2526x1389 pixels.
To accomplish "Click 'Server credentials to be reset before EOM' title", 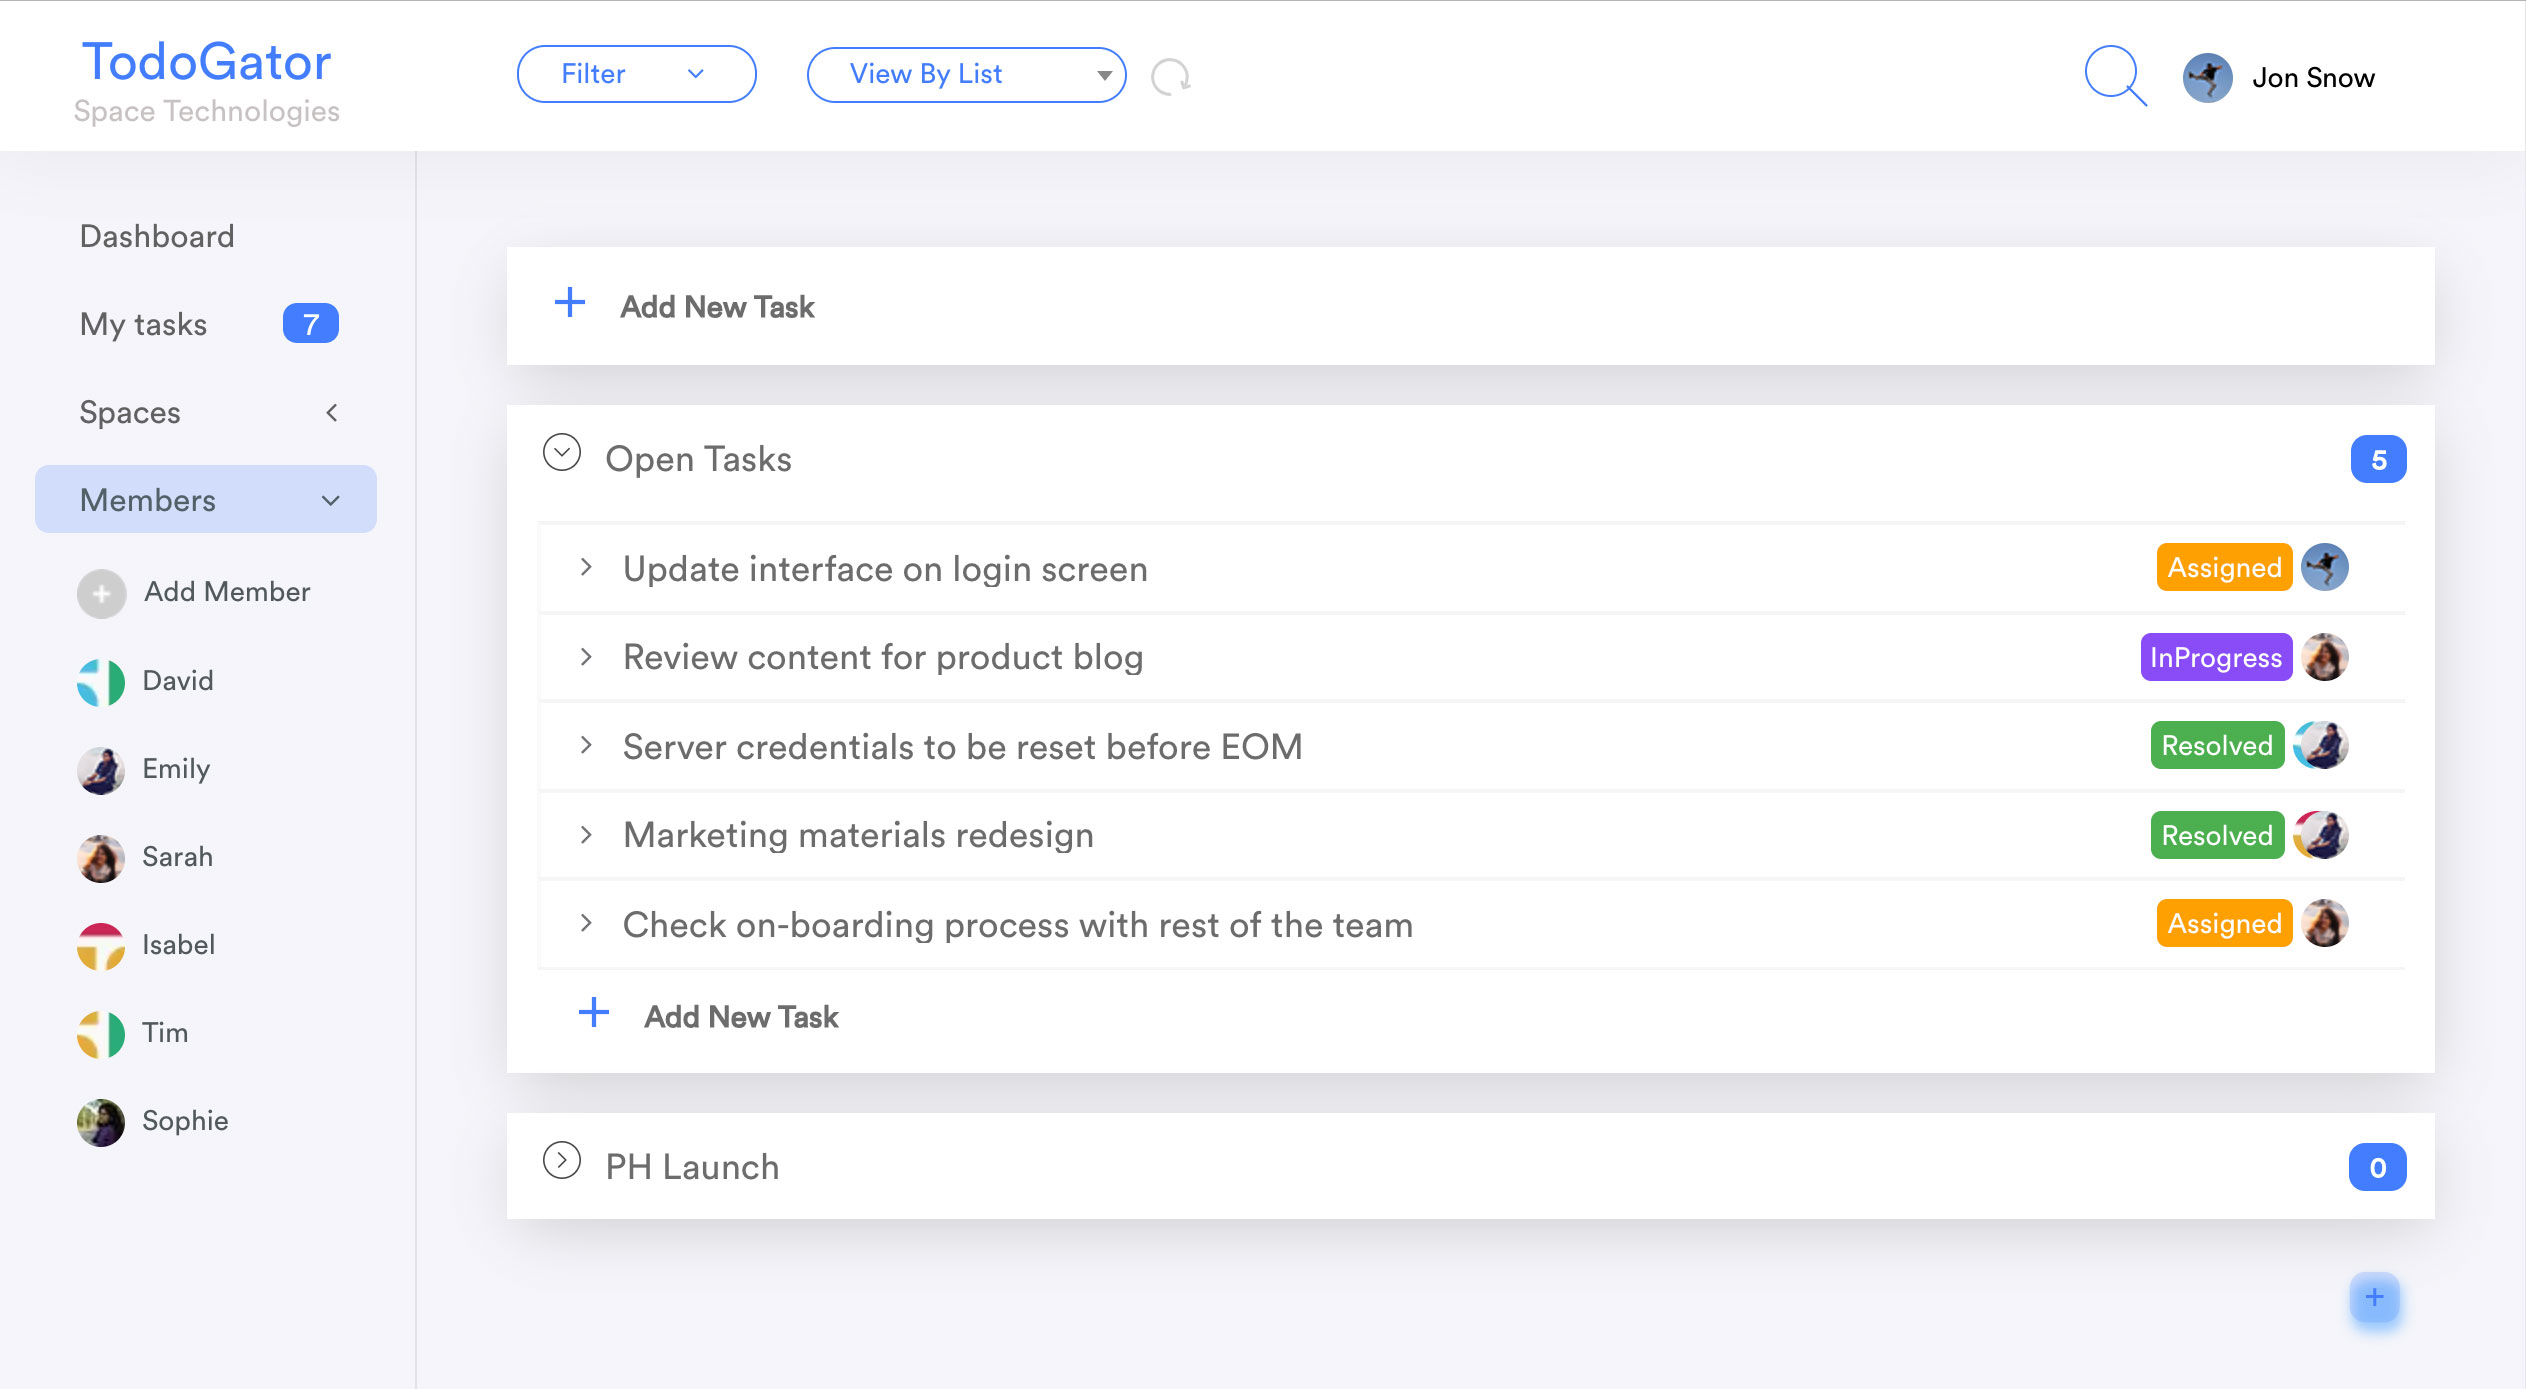I will (x=962, y=746).
